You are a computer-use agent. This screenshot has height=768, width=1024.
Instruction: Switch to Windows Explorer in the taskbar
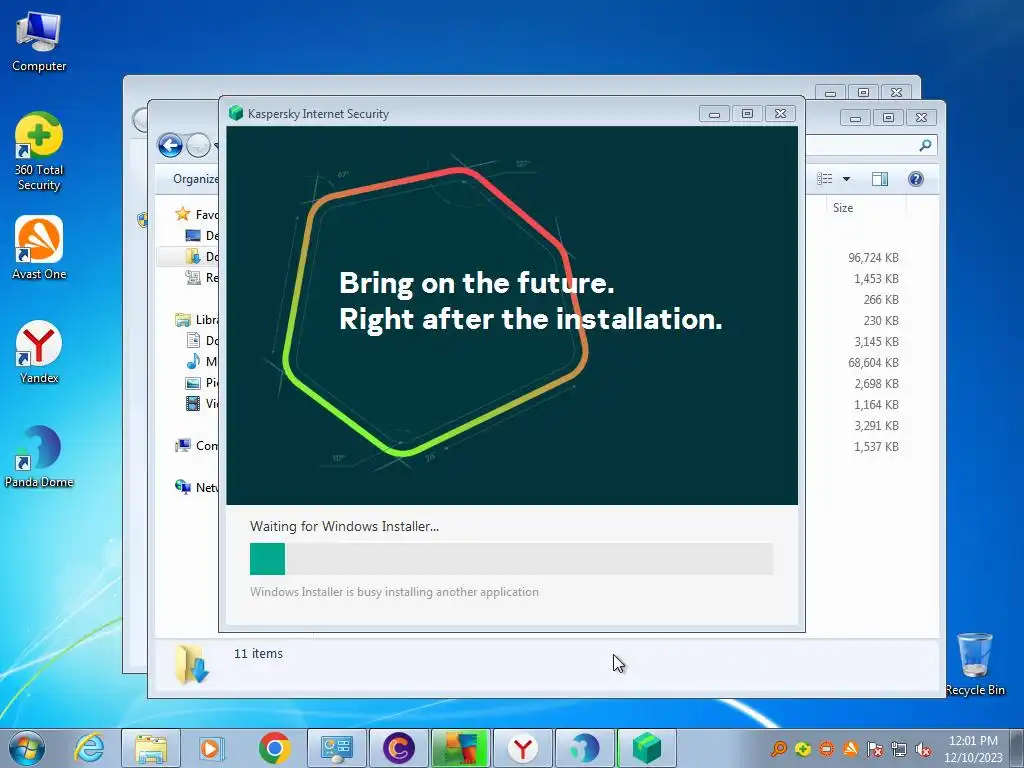pyautogui.click(x=151, y=748)
